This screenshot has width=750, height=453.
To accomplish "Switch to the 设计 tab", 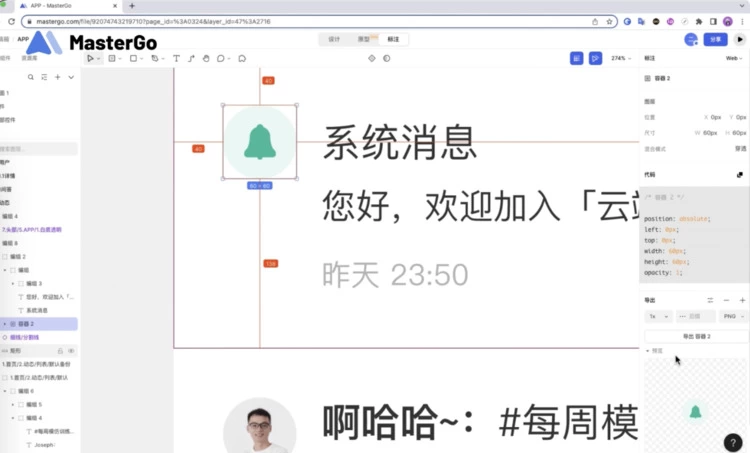I will (x=334, y=39).
